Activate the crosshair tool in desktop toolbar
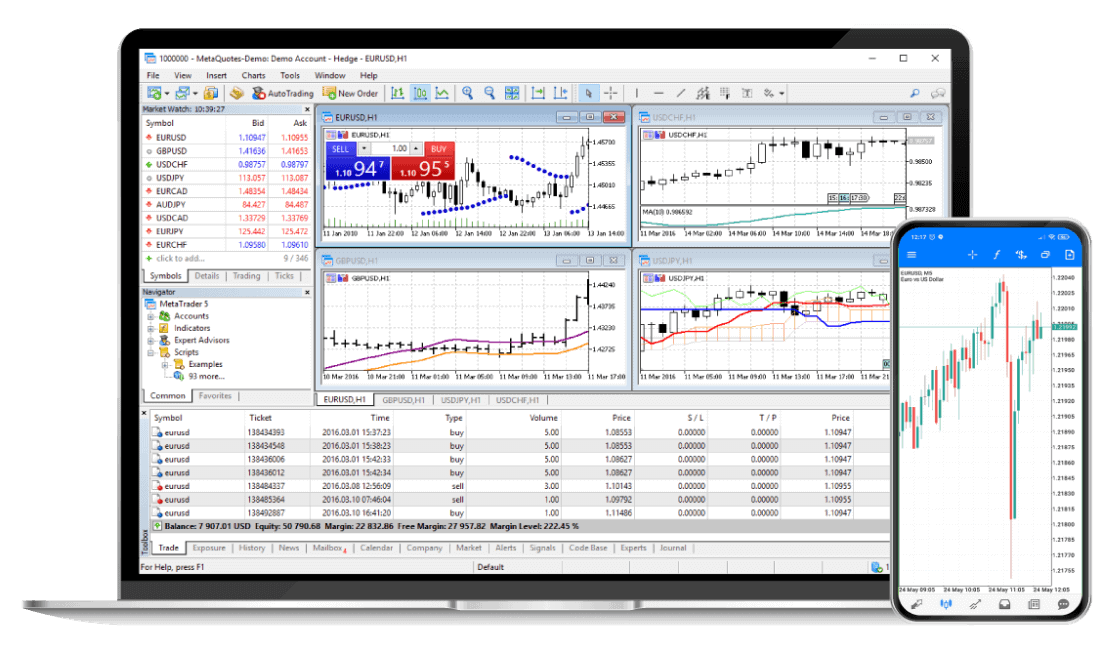Viewport: 1100px width, 650px height. point(611,93)
